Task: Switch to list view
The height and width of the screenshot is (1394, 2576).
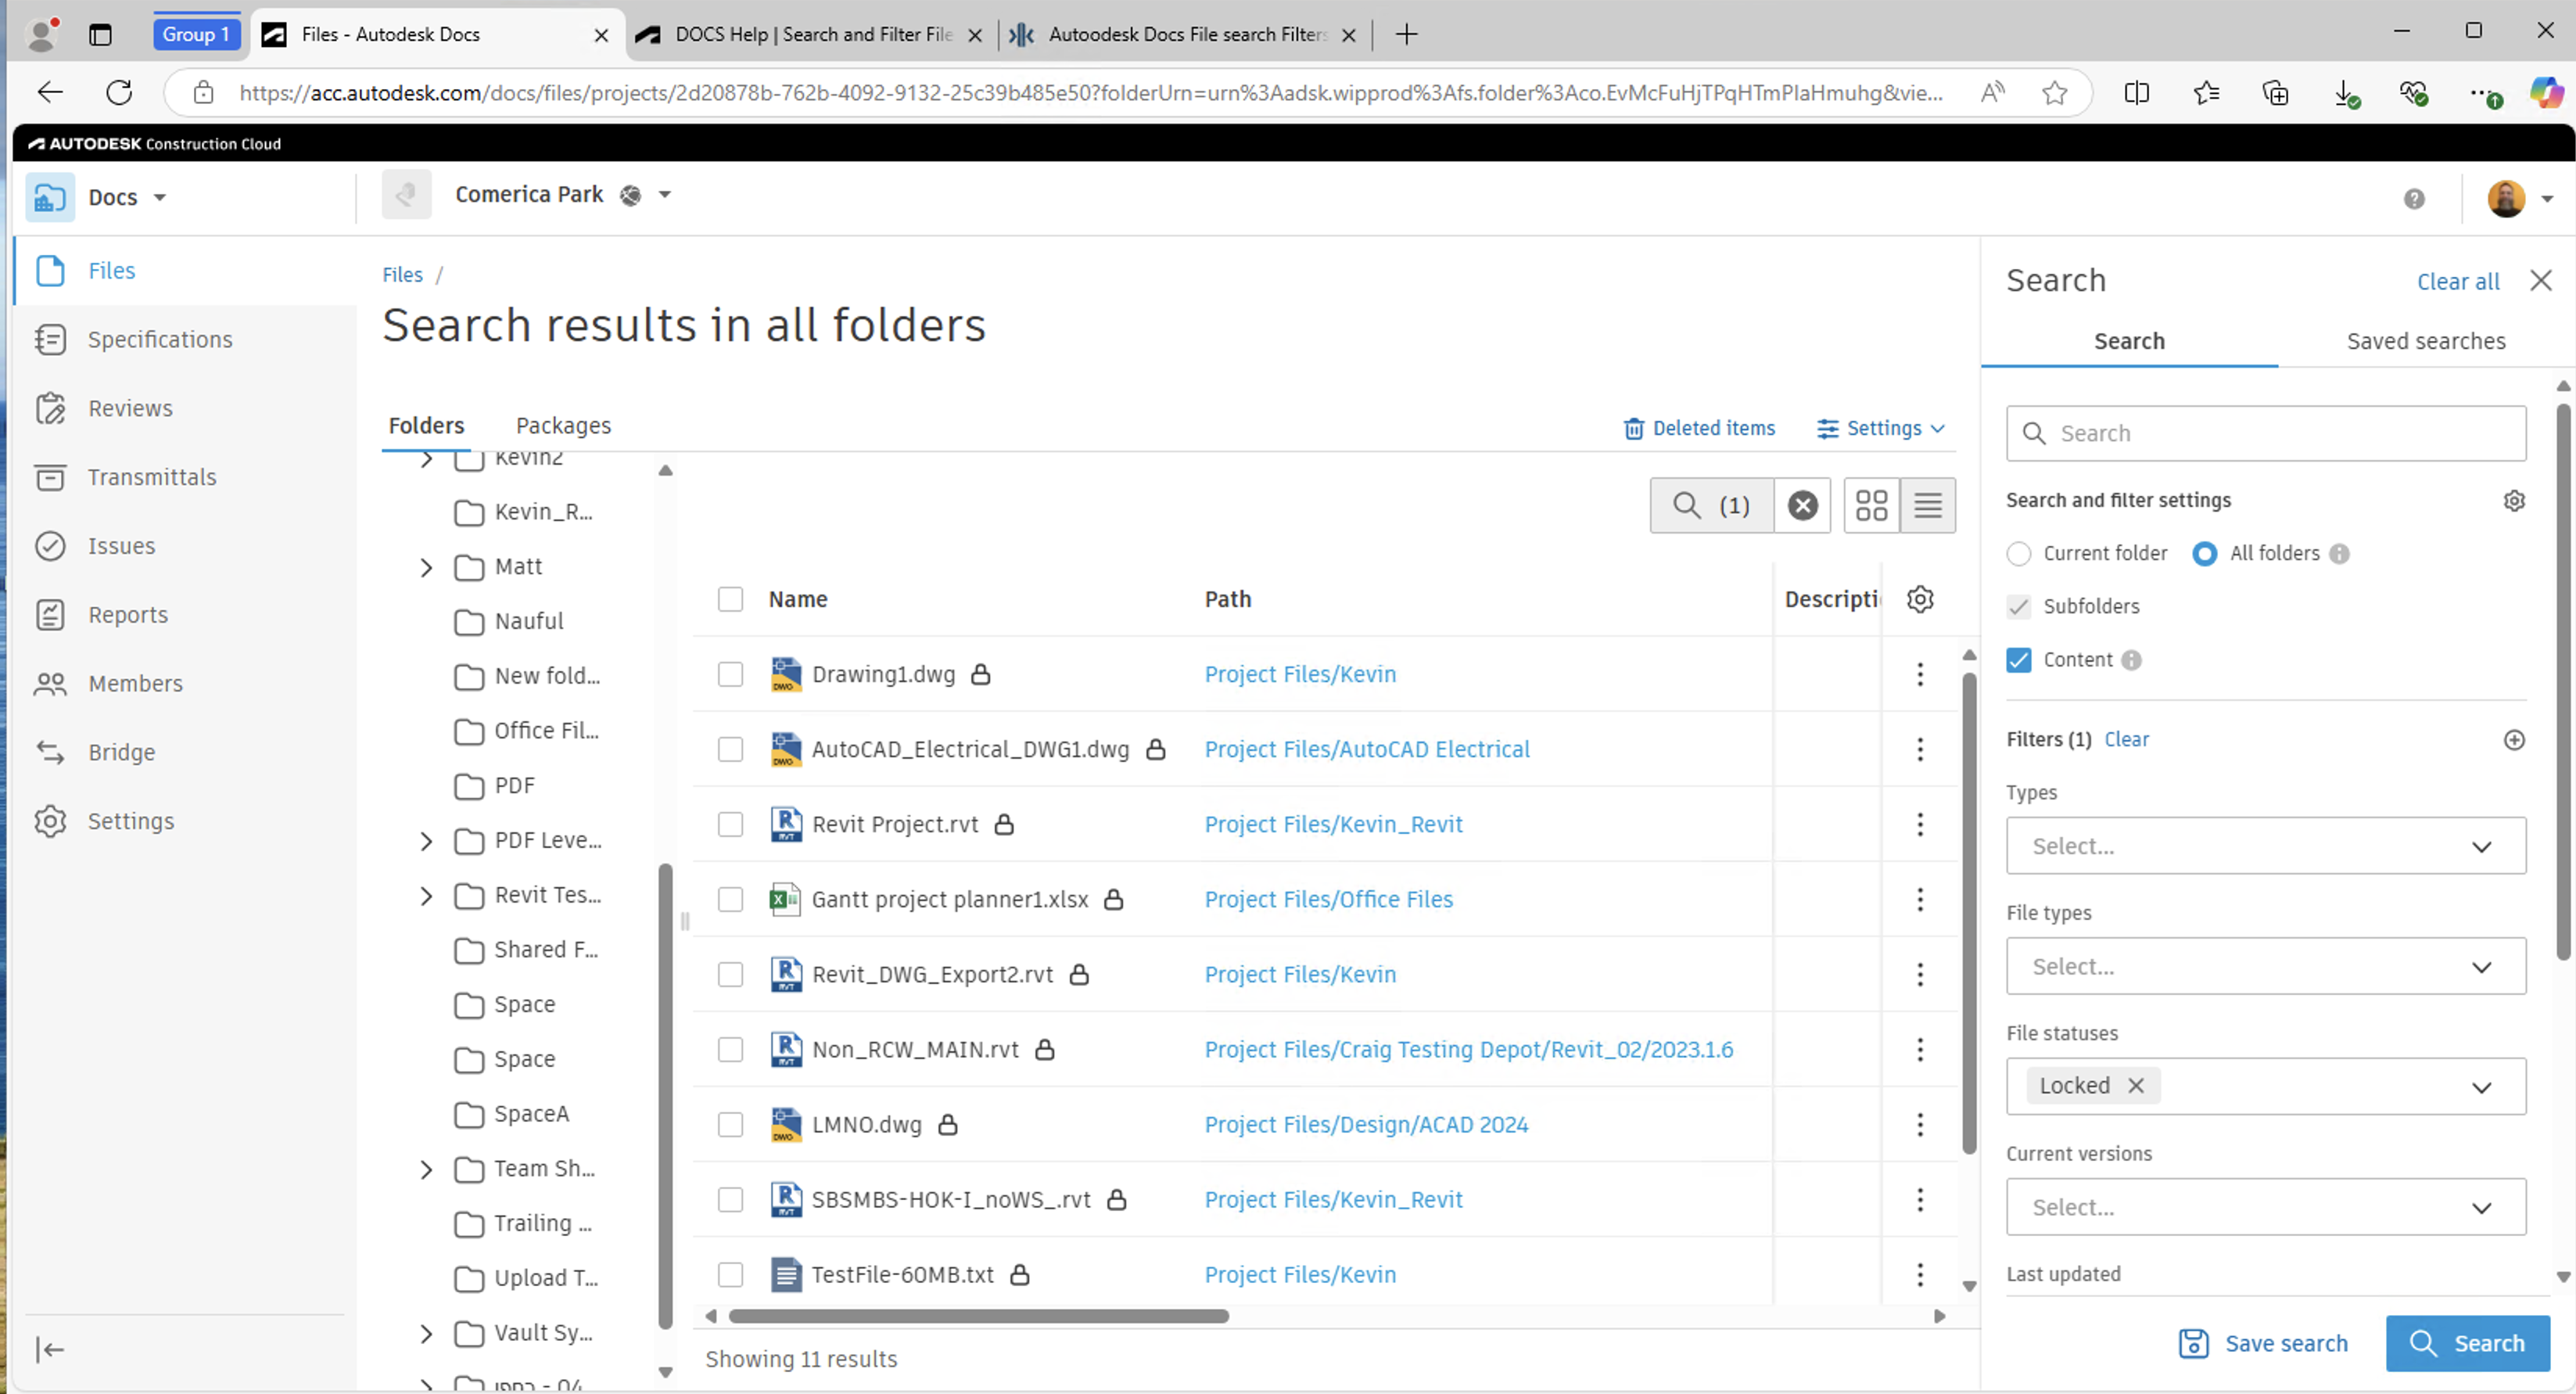Action: point(1928,505)
